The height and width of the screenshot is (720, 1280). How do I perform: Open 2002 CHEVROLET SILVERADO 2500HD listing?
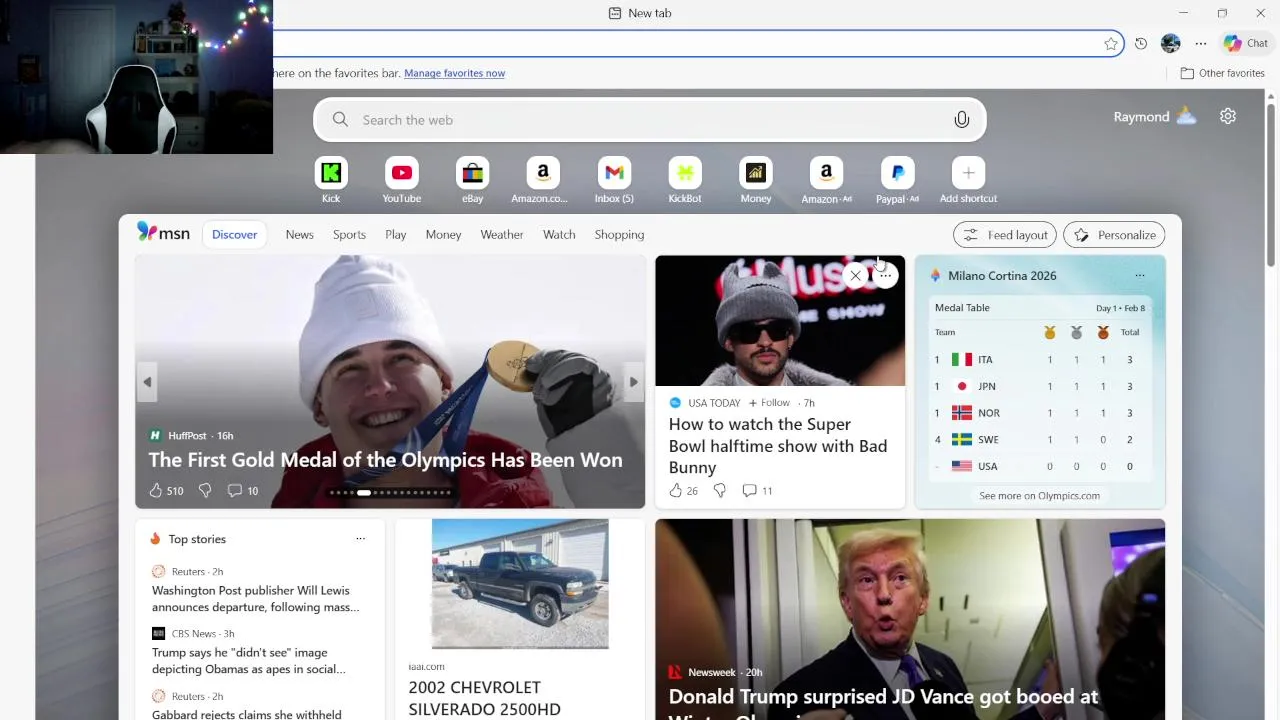pos(484,698)
